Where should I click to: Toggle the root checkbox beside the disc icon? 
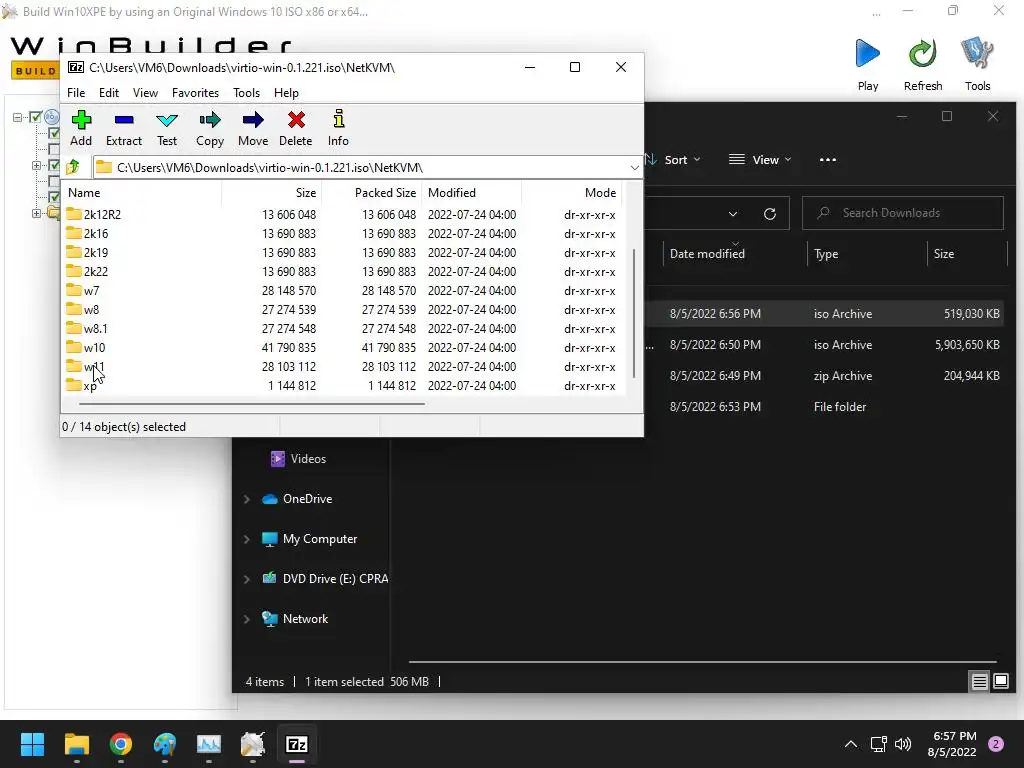(x=36, y=118)
